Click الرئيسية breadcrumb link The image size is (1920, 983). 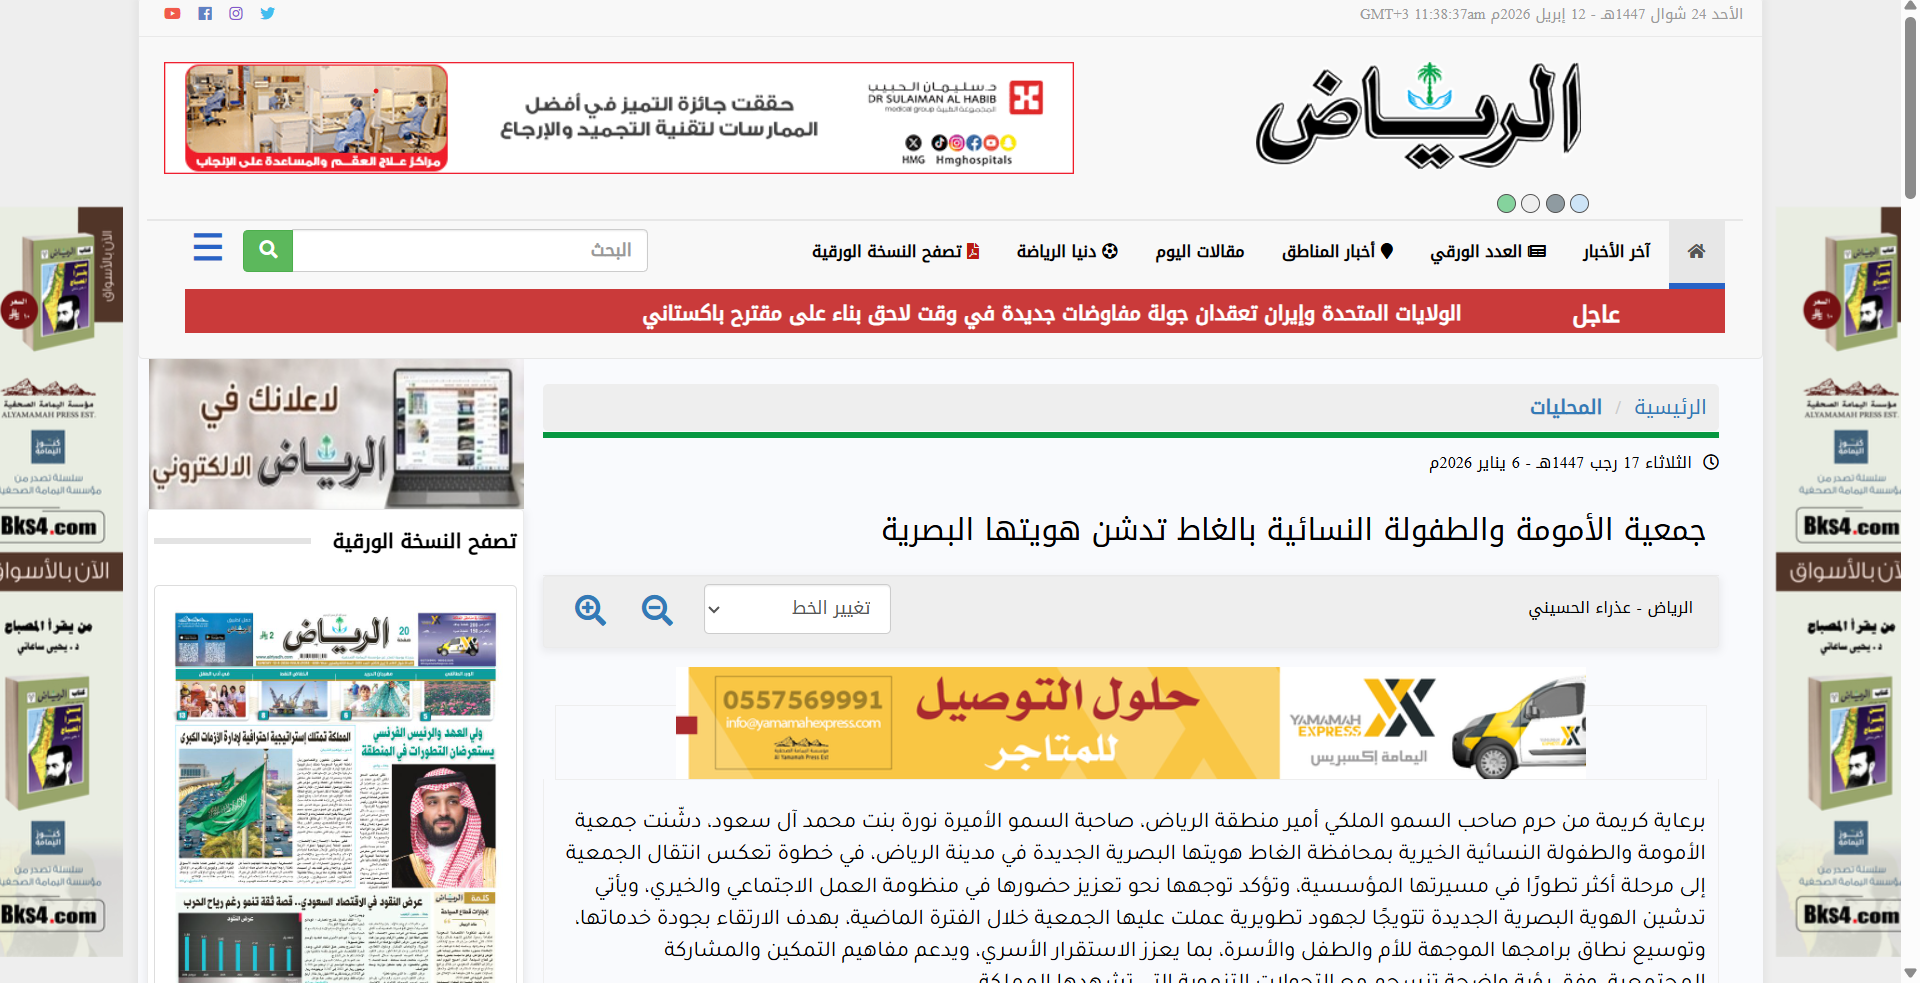[1670, 407]
